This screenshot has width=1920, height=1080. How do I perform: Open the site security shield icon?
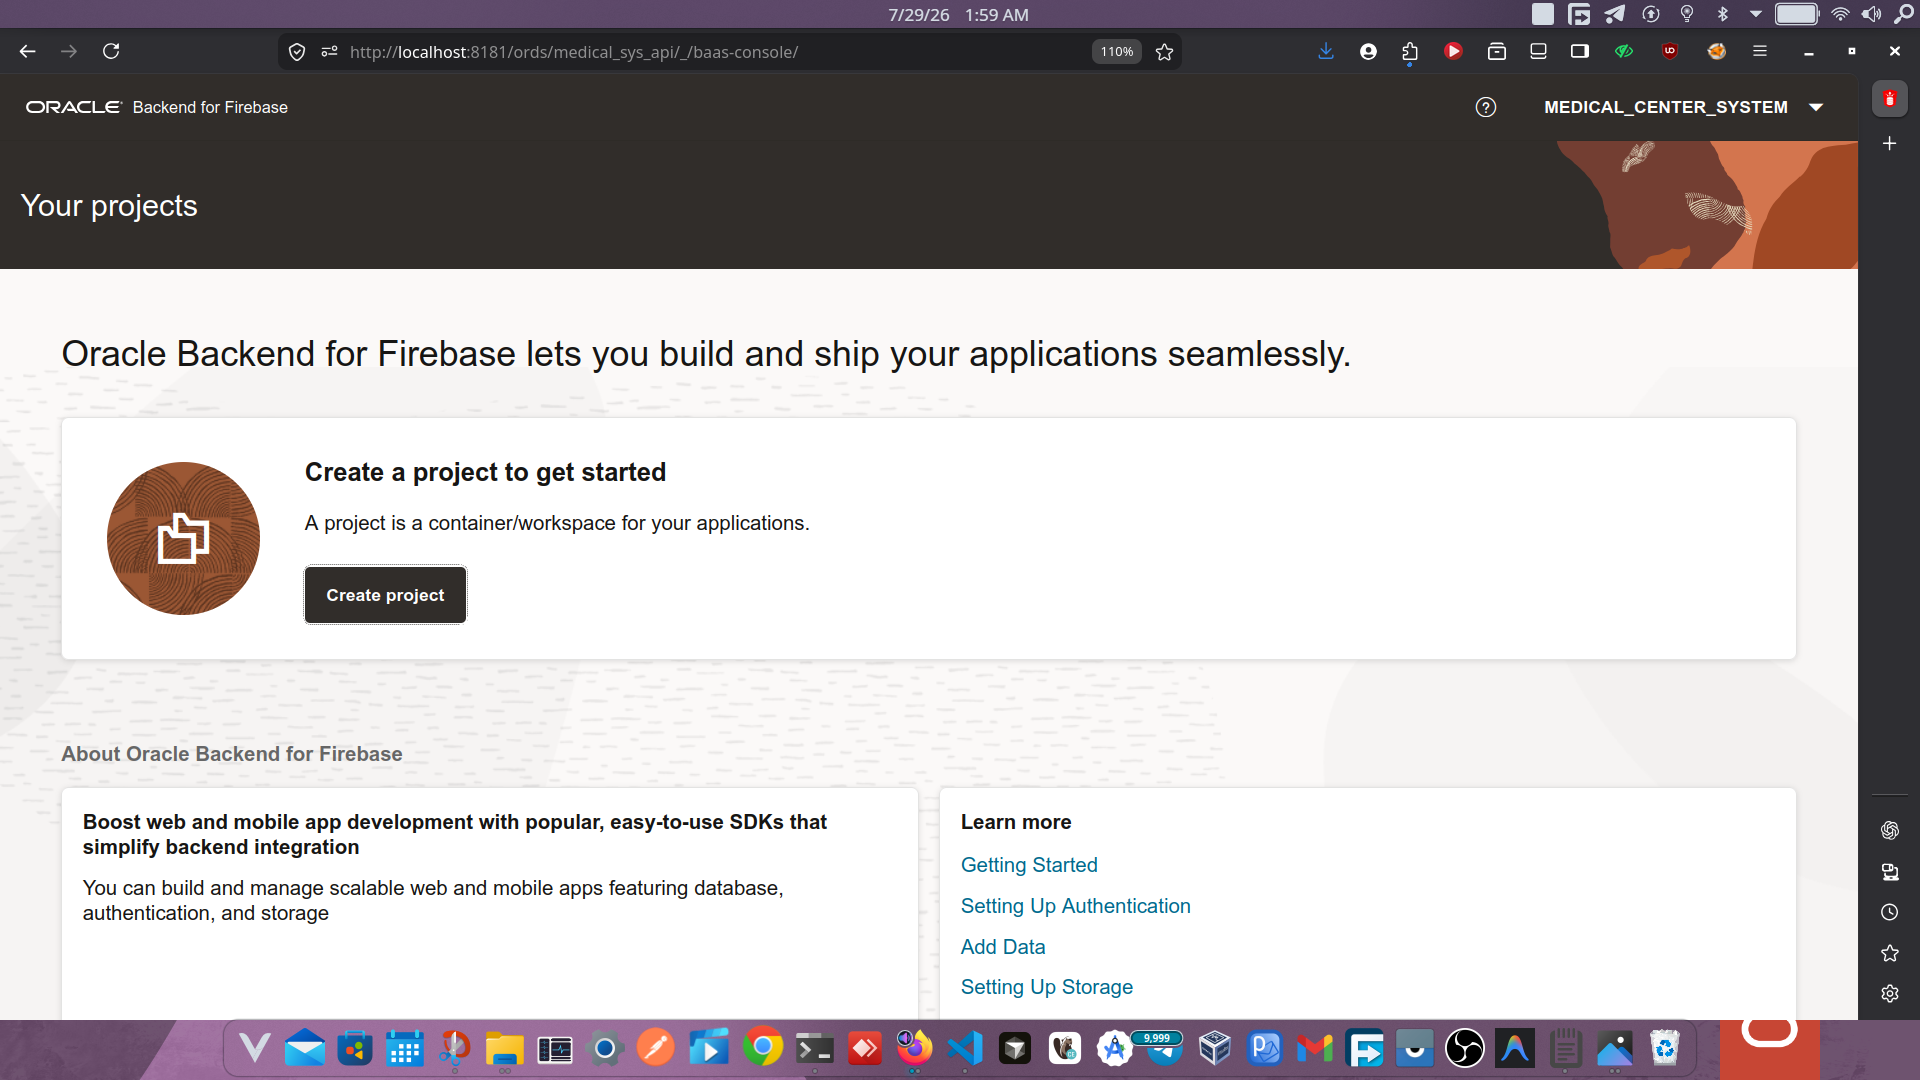[x=297, y=52]
